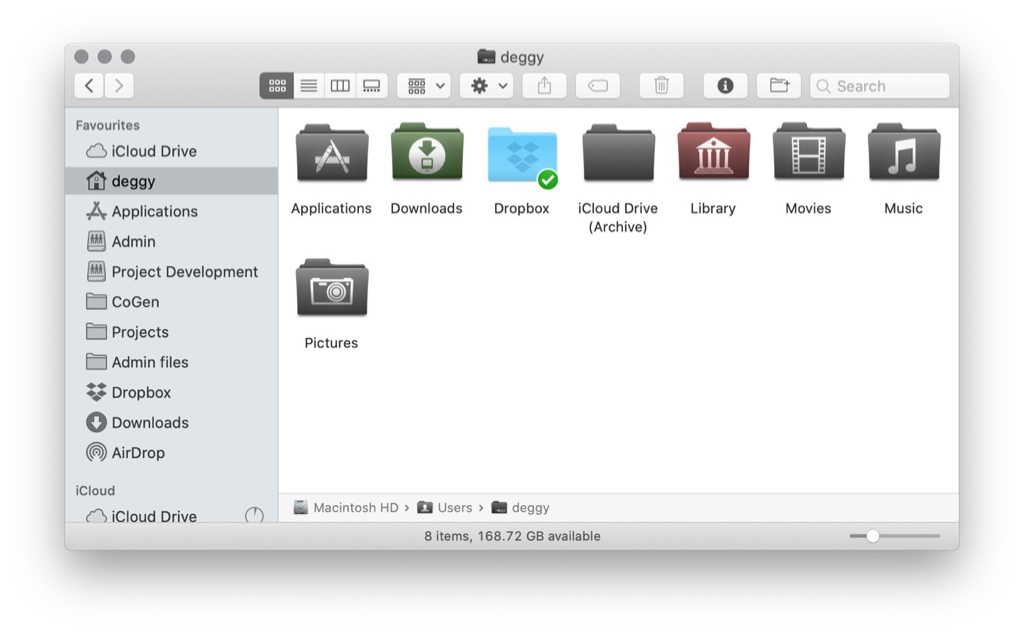This screenshot has width=1024, height=636.
Task: Click the Applications folder label text
Action: [x=331, y=208]
